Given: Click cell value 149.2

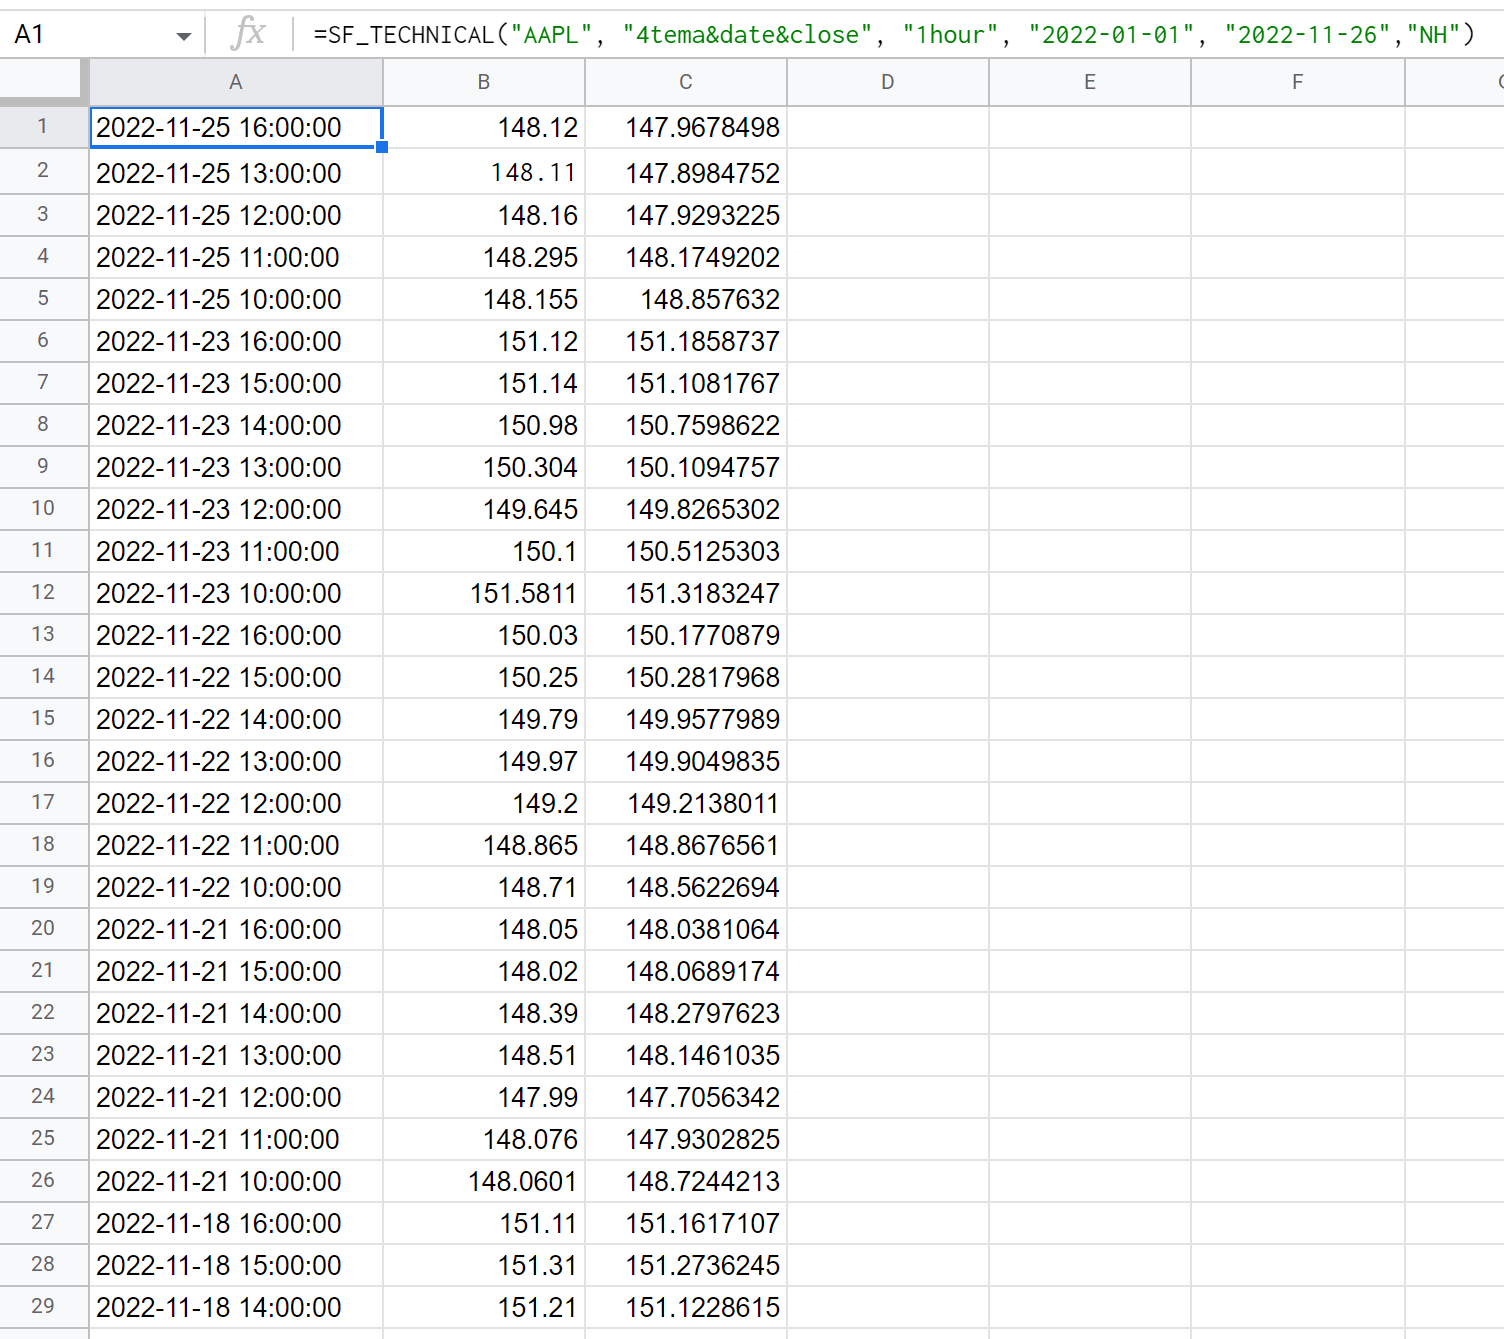Looking at the screenshot, I should [484, 803].
